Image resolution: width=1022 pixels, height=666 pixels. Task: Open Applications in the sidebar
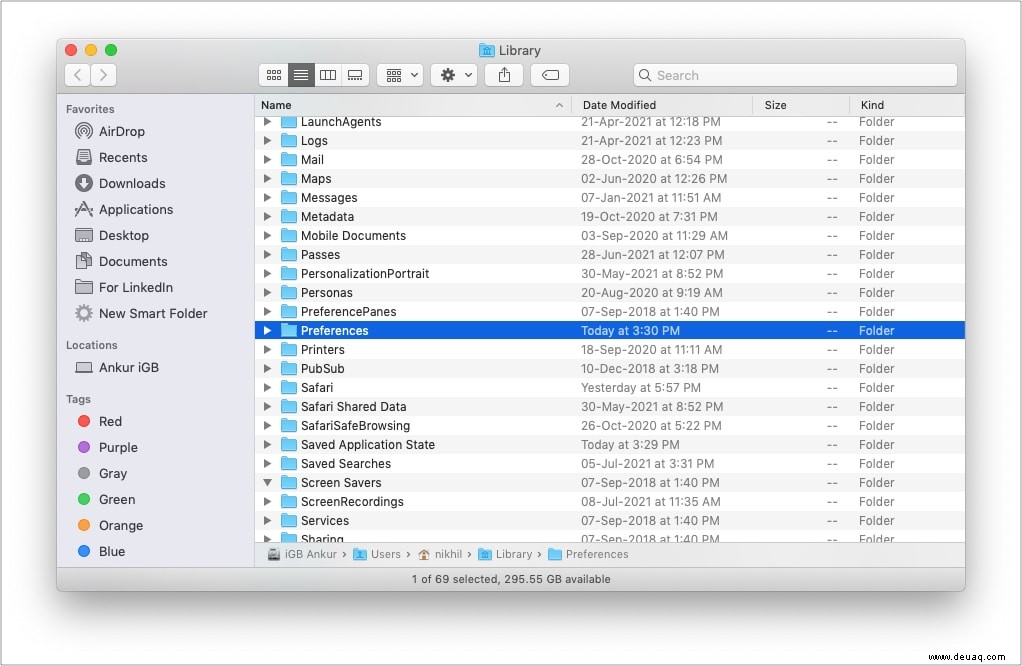click(x=124, y=210)
